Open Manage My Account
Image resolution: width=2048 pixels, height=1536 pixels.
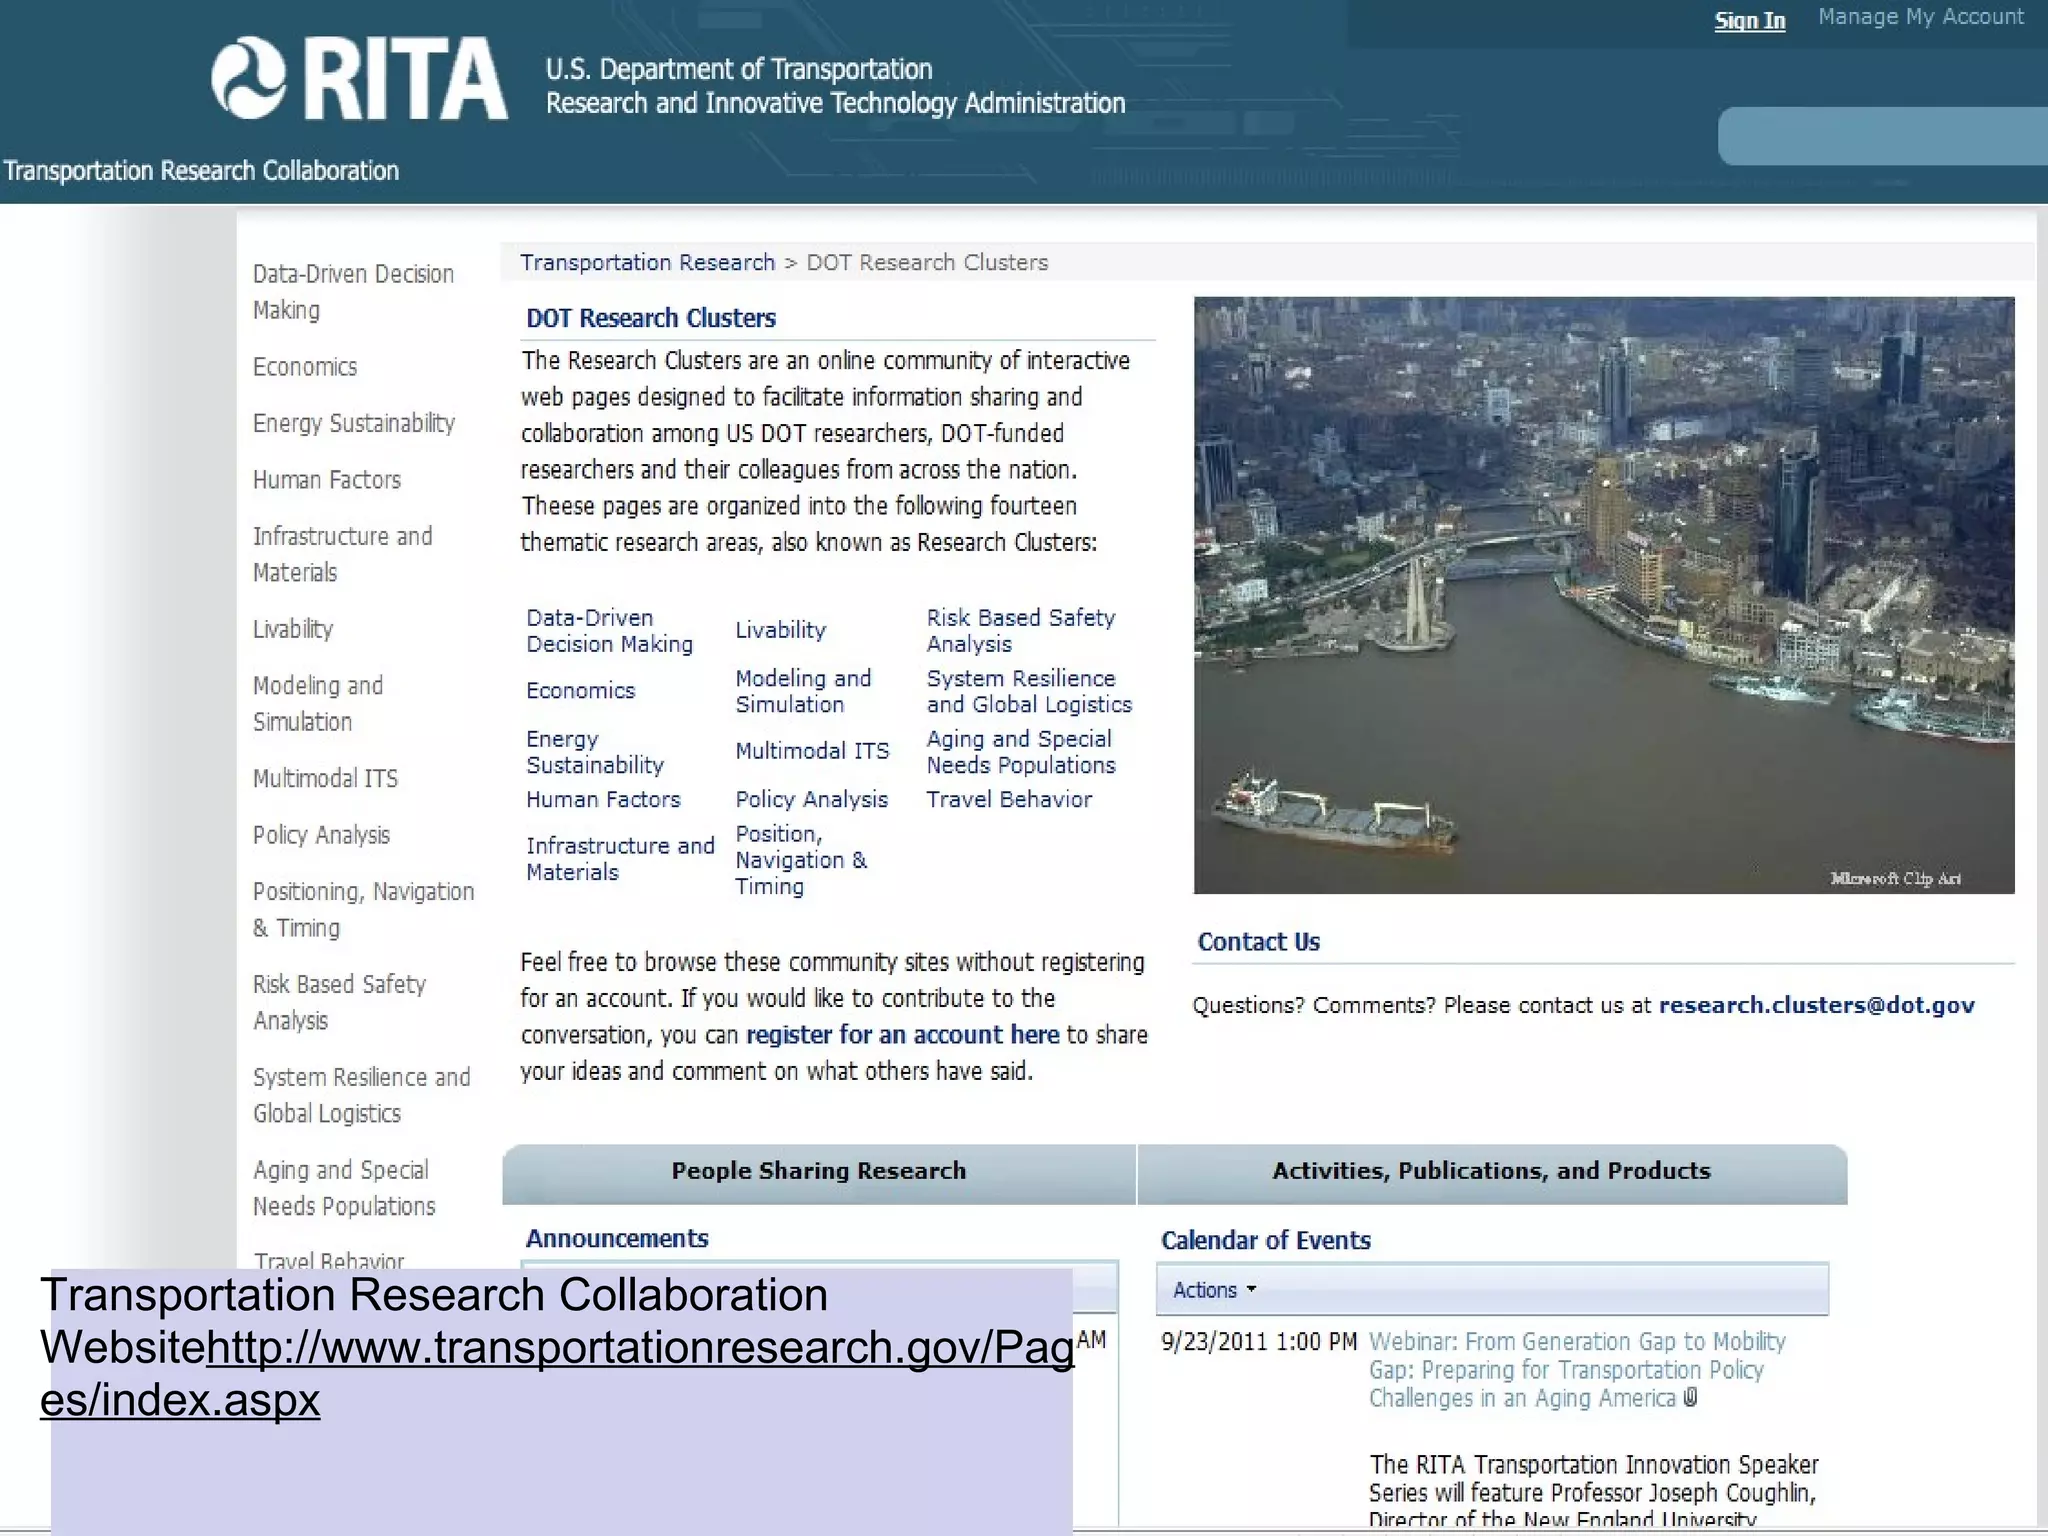1920,17
